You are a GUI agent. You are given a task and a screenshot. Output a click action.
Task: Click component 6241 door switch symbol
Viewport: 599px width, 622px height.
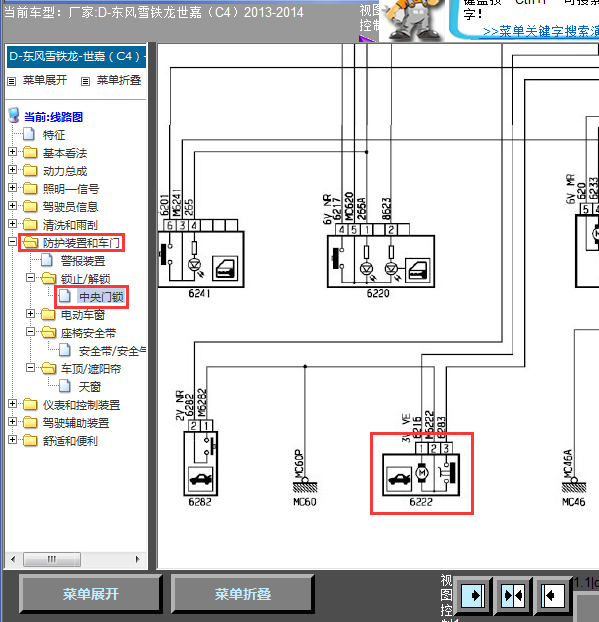click(201, 259)
